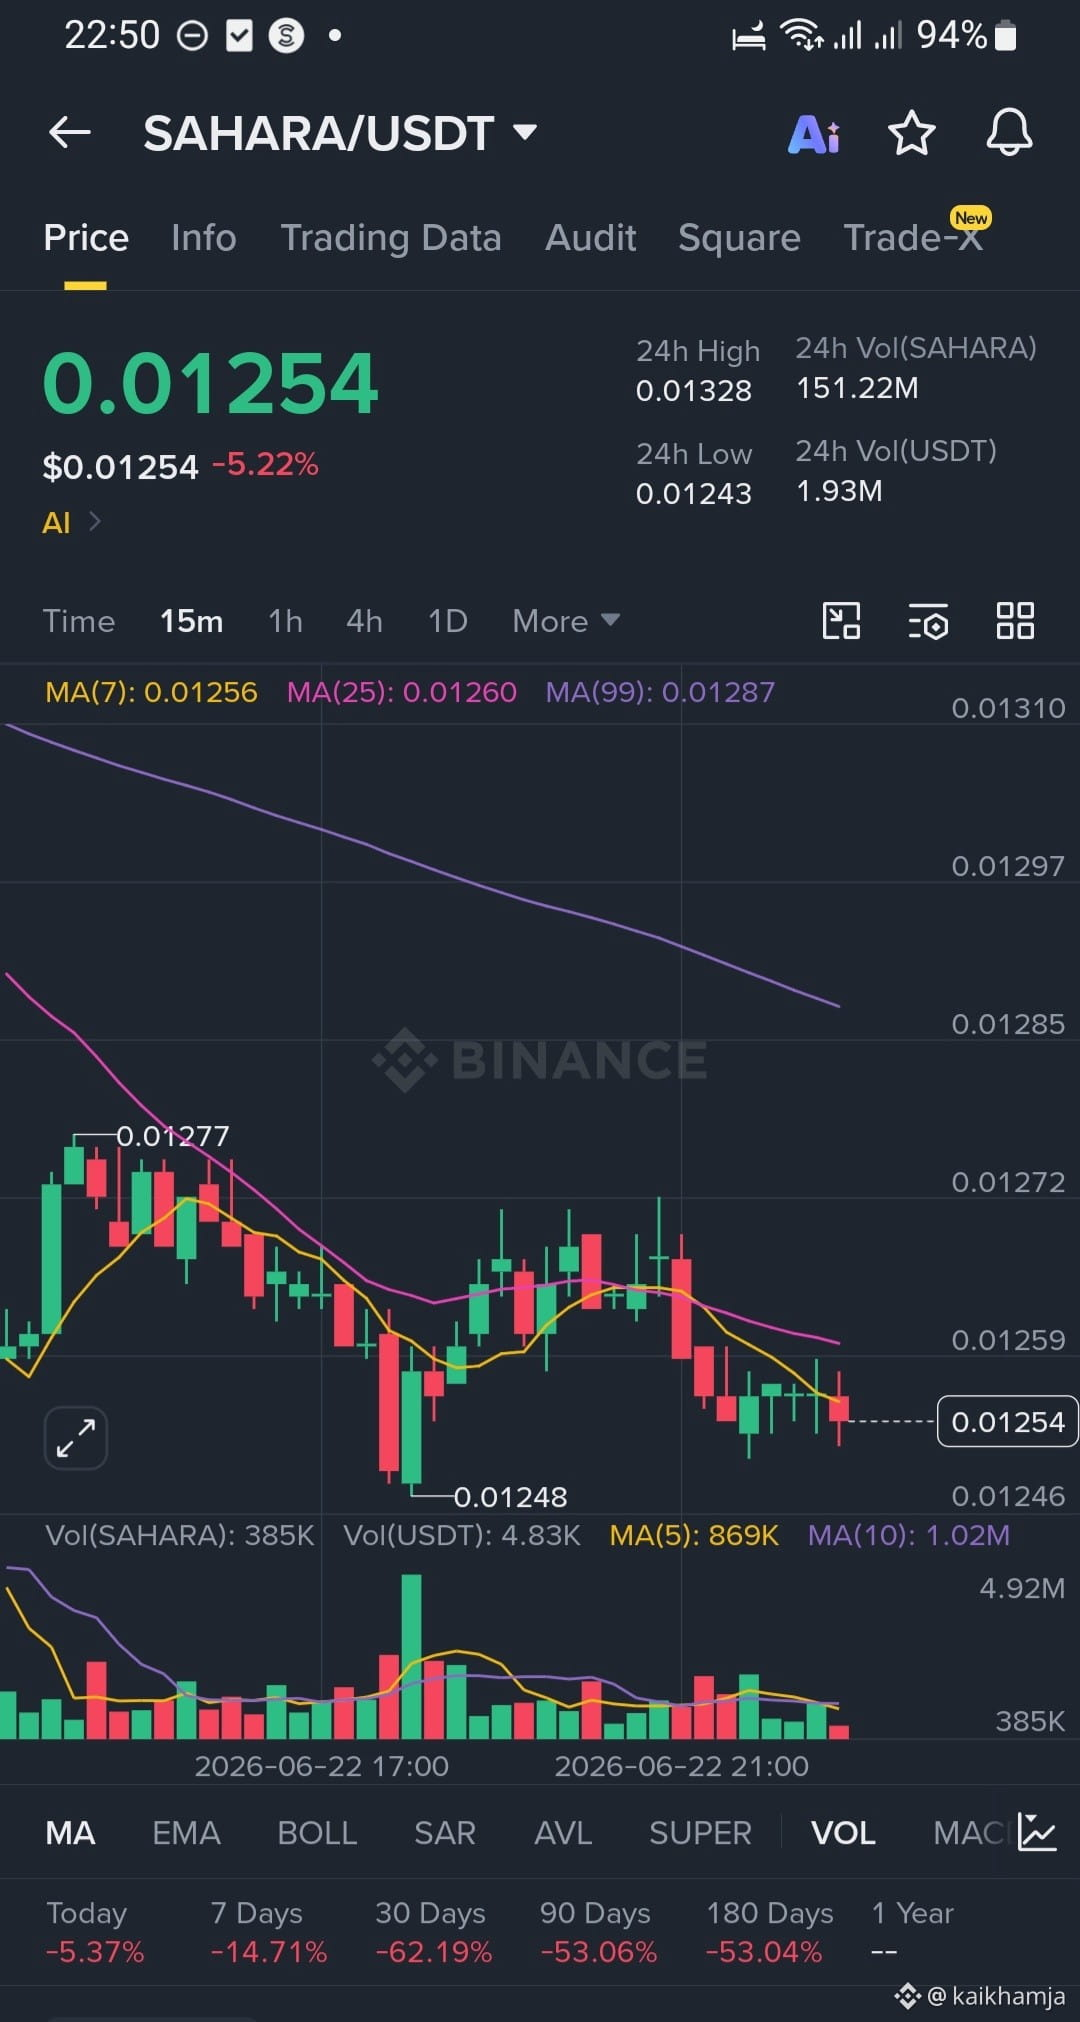Tap the Wi-Fi status icon
Screen dimensions: 1080x2022
coord(801,35)
